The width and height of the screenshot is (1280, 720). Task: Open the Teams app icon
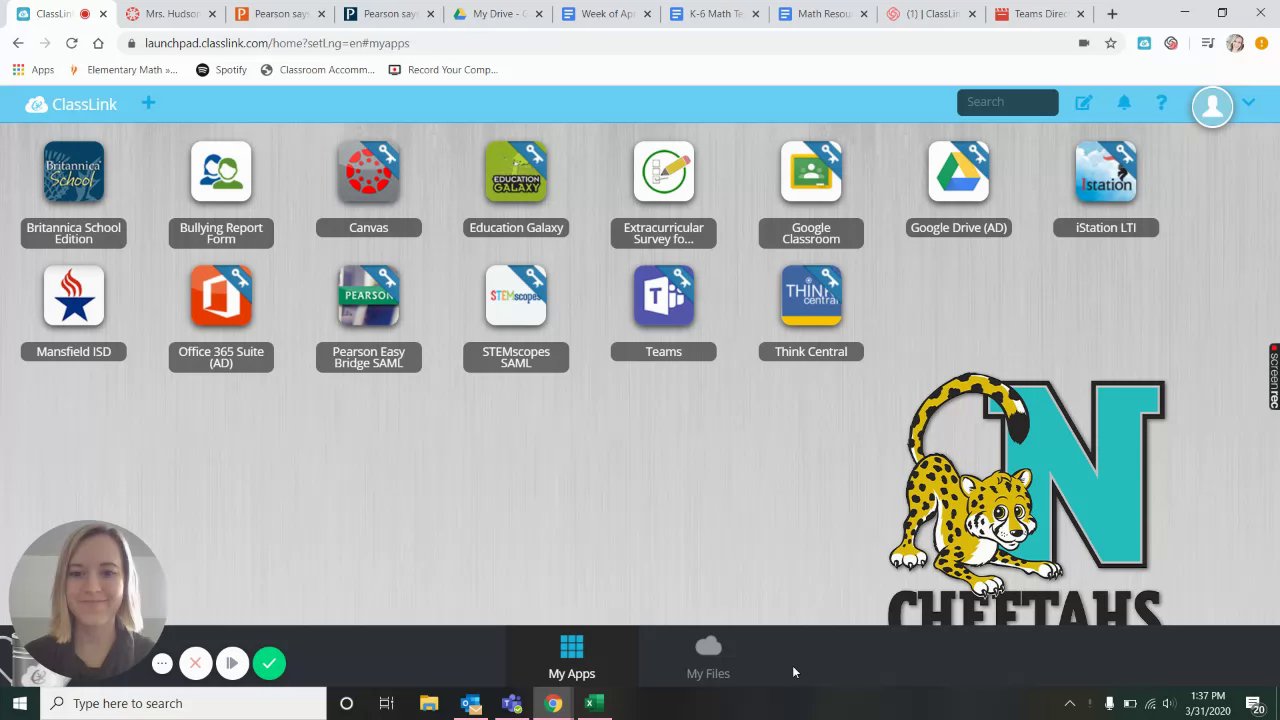point(664,296)
